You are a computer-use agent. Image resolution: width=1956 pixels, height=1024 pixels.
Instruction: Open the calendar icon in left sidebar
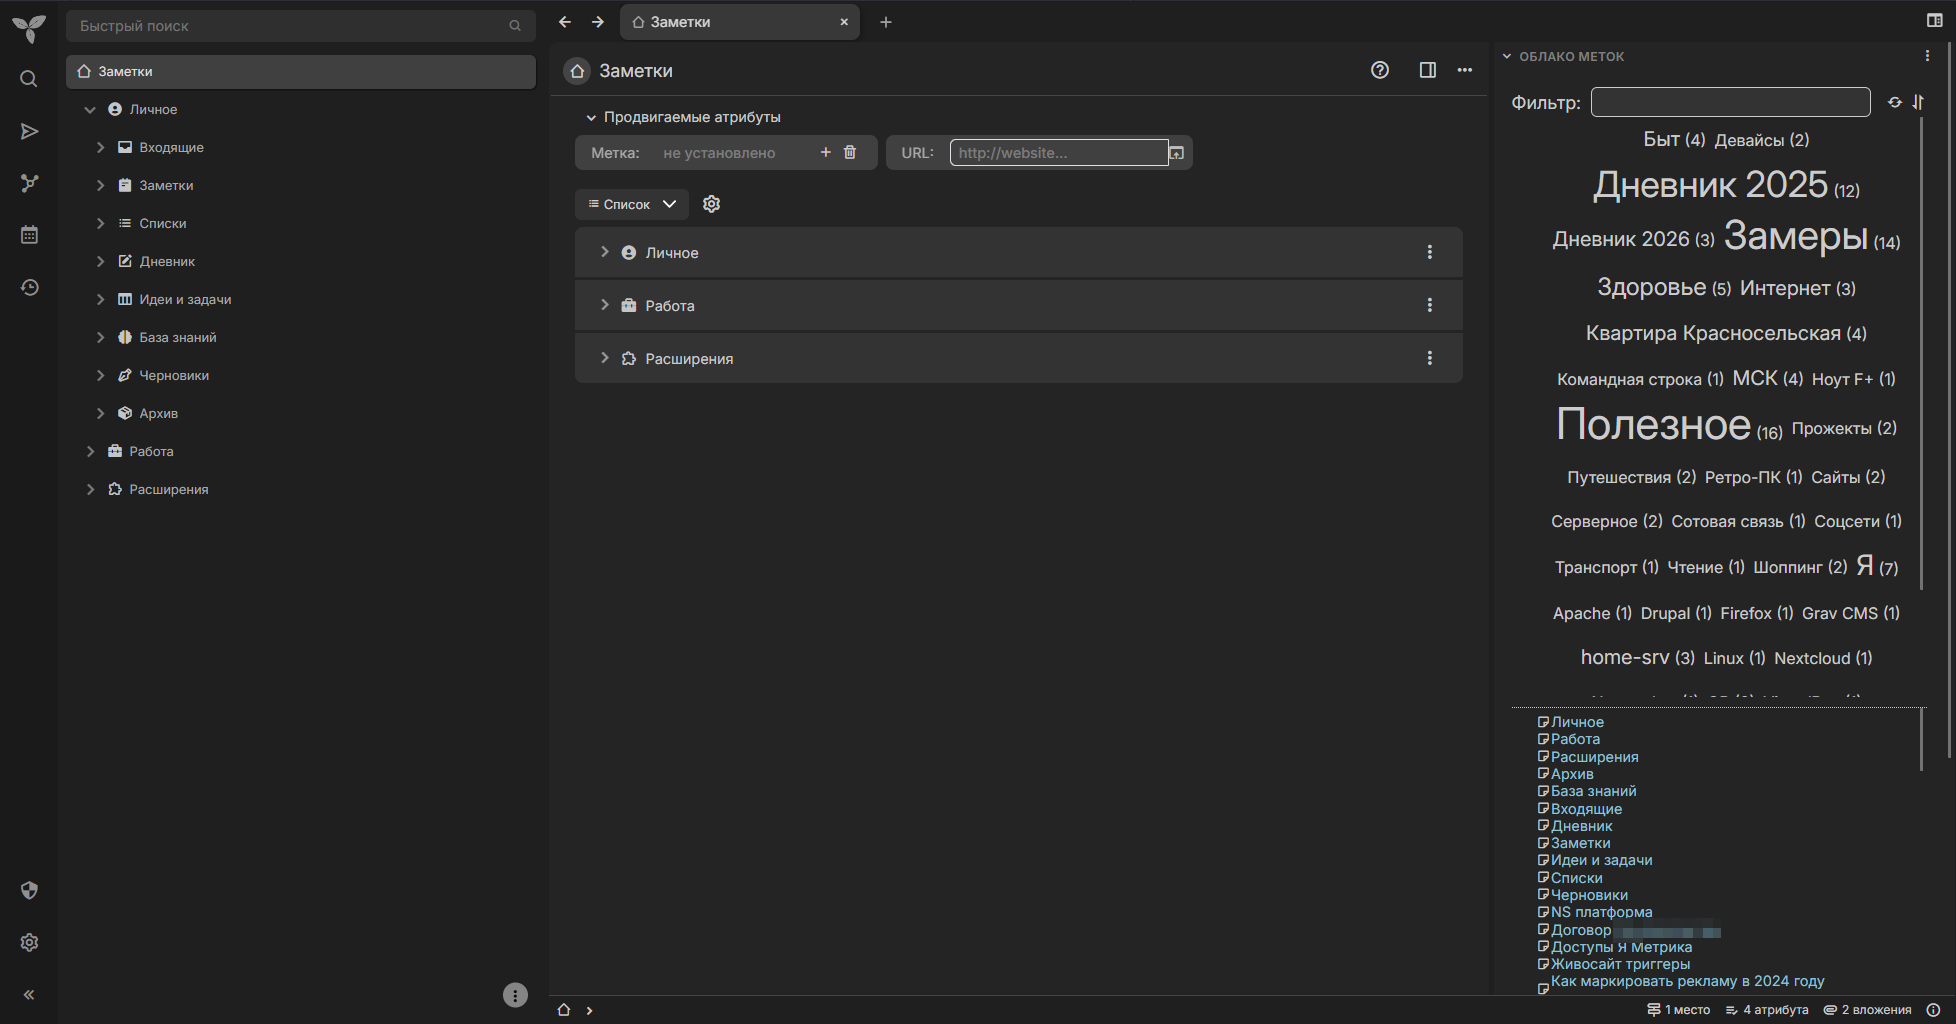coord(29,235)
